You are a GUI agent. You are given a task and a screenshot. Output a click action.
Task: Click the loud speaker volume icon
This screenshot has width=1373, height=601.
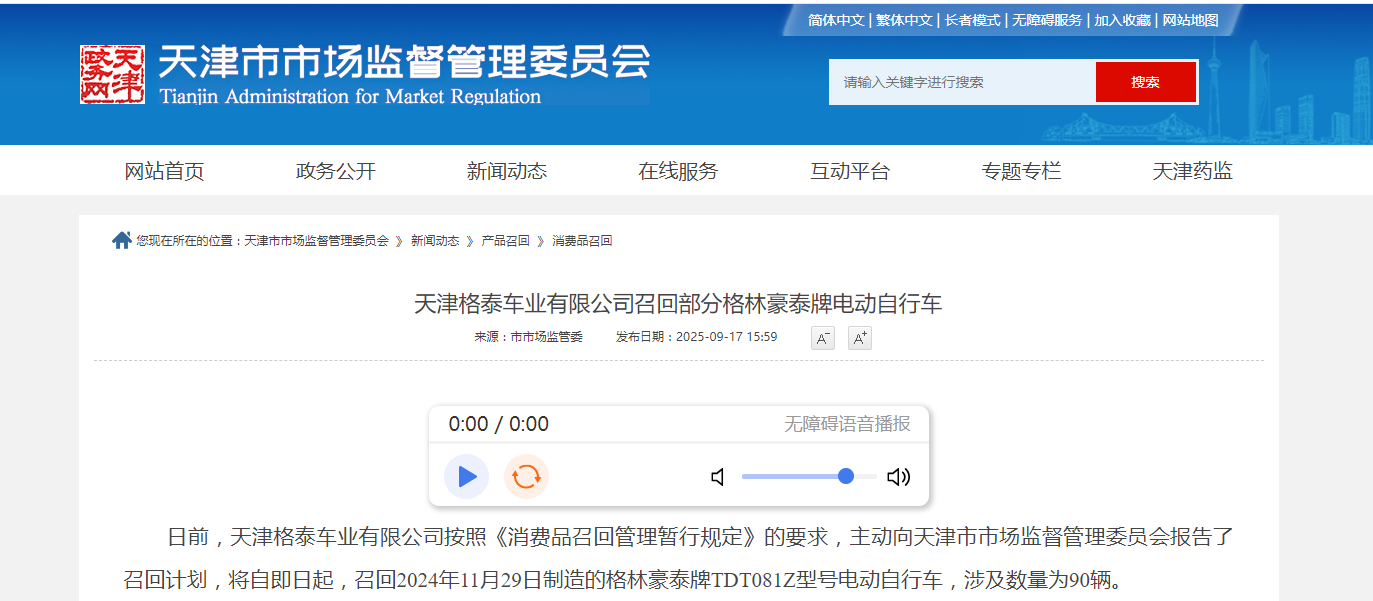pyautogui.click(x=898, y=477)
